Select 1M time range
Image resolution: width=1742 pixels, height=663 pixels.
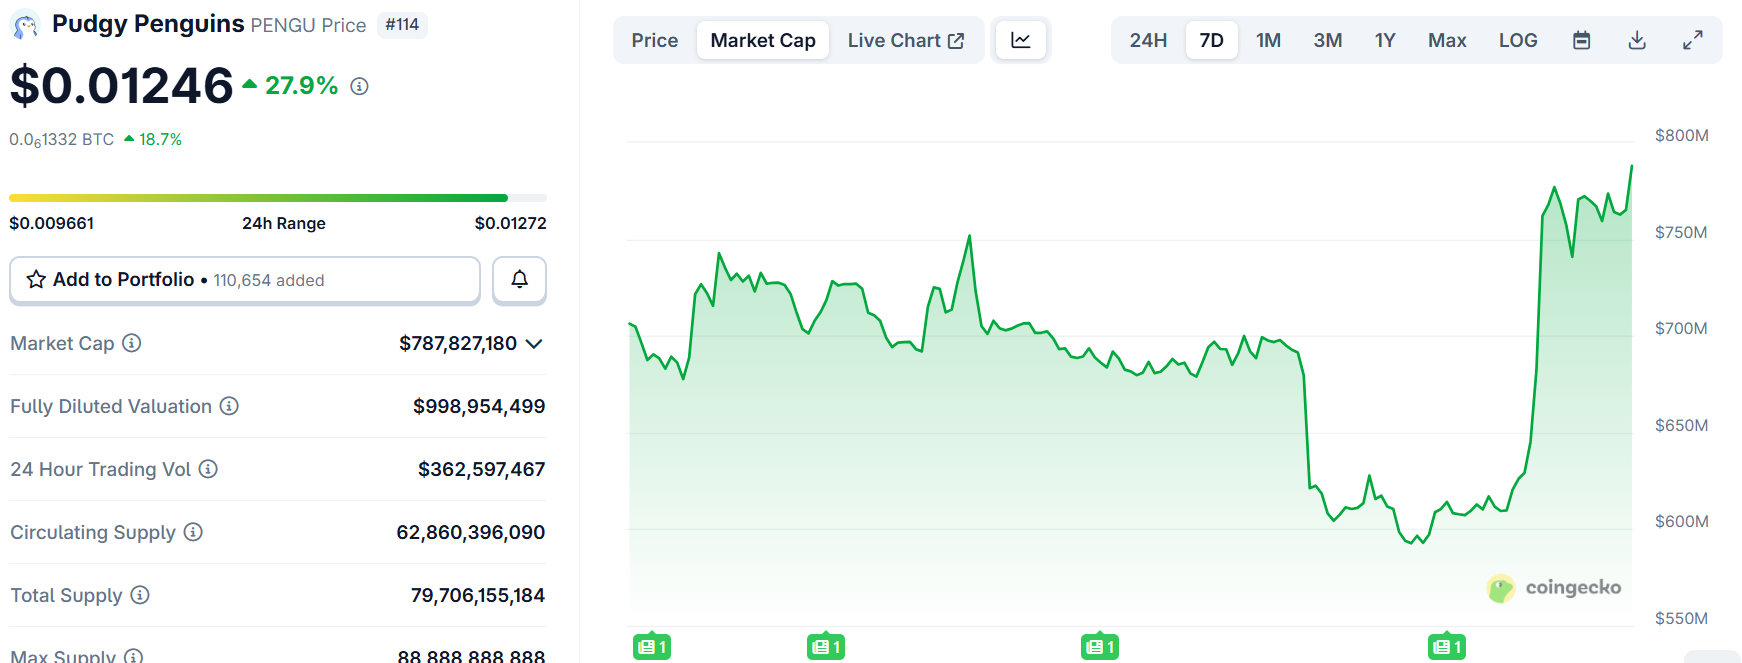[x=1269, y=40]
